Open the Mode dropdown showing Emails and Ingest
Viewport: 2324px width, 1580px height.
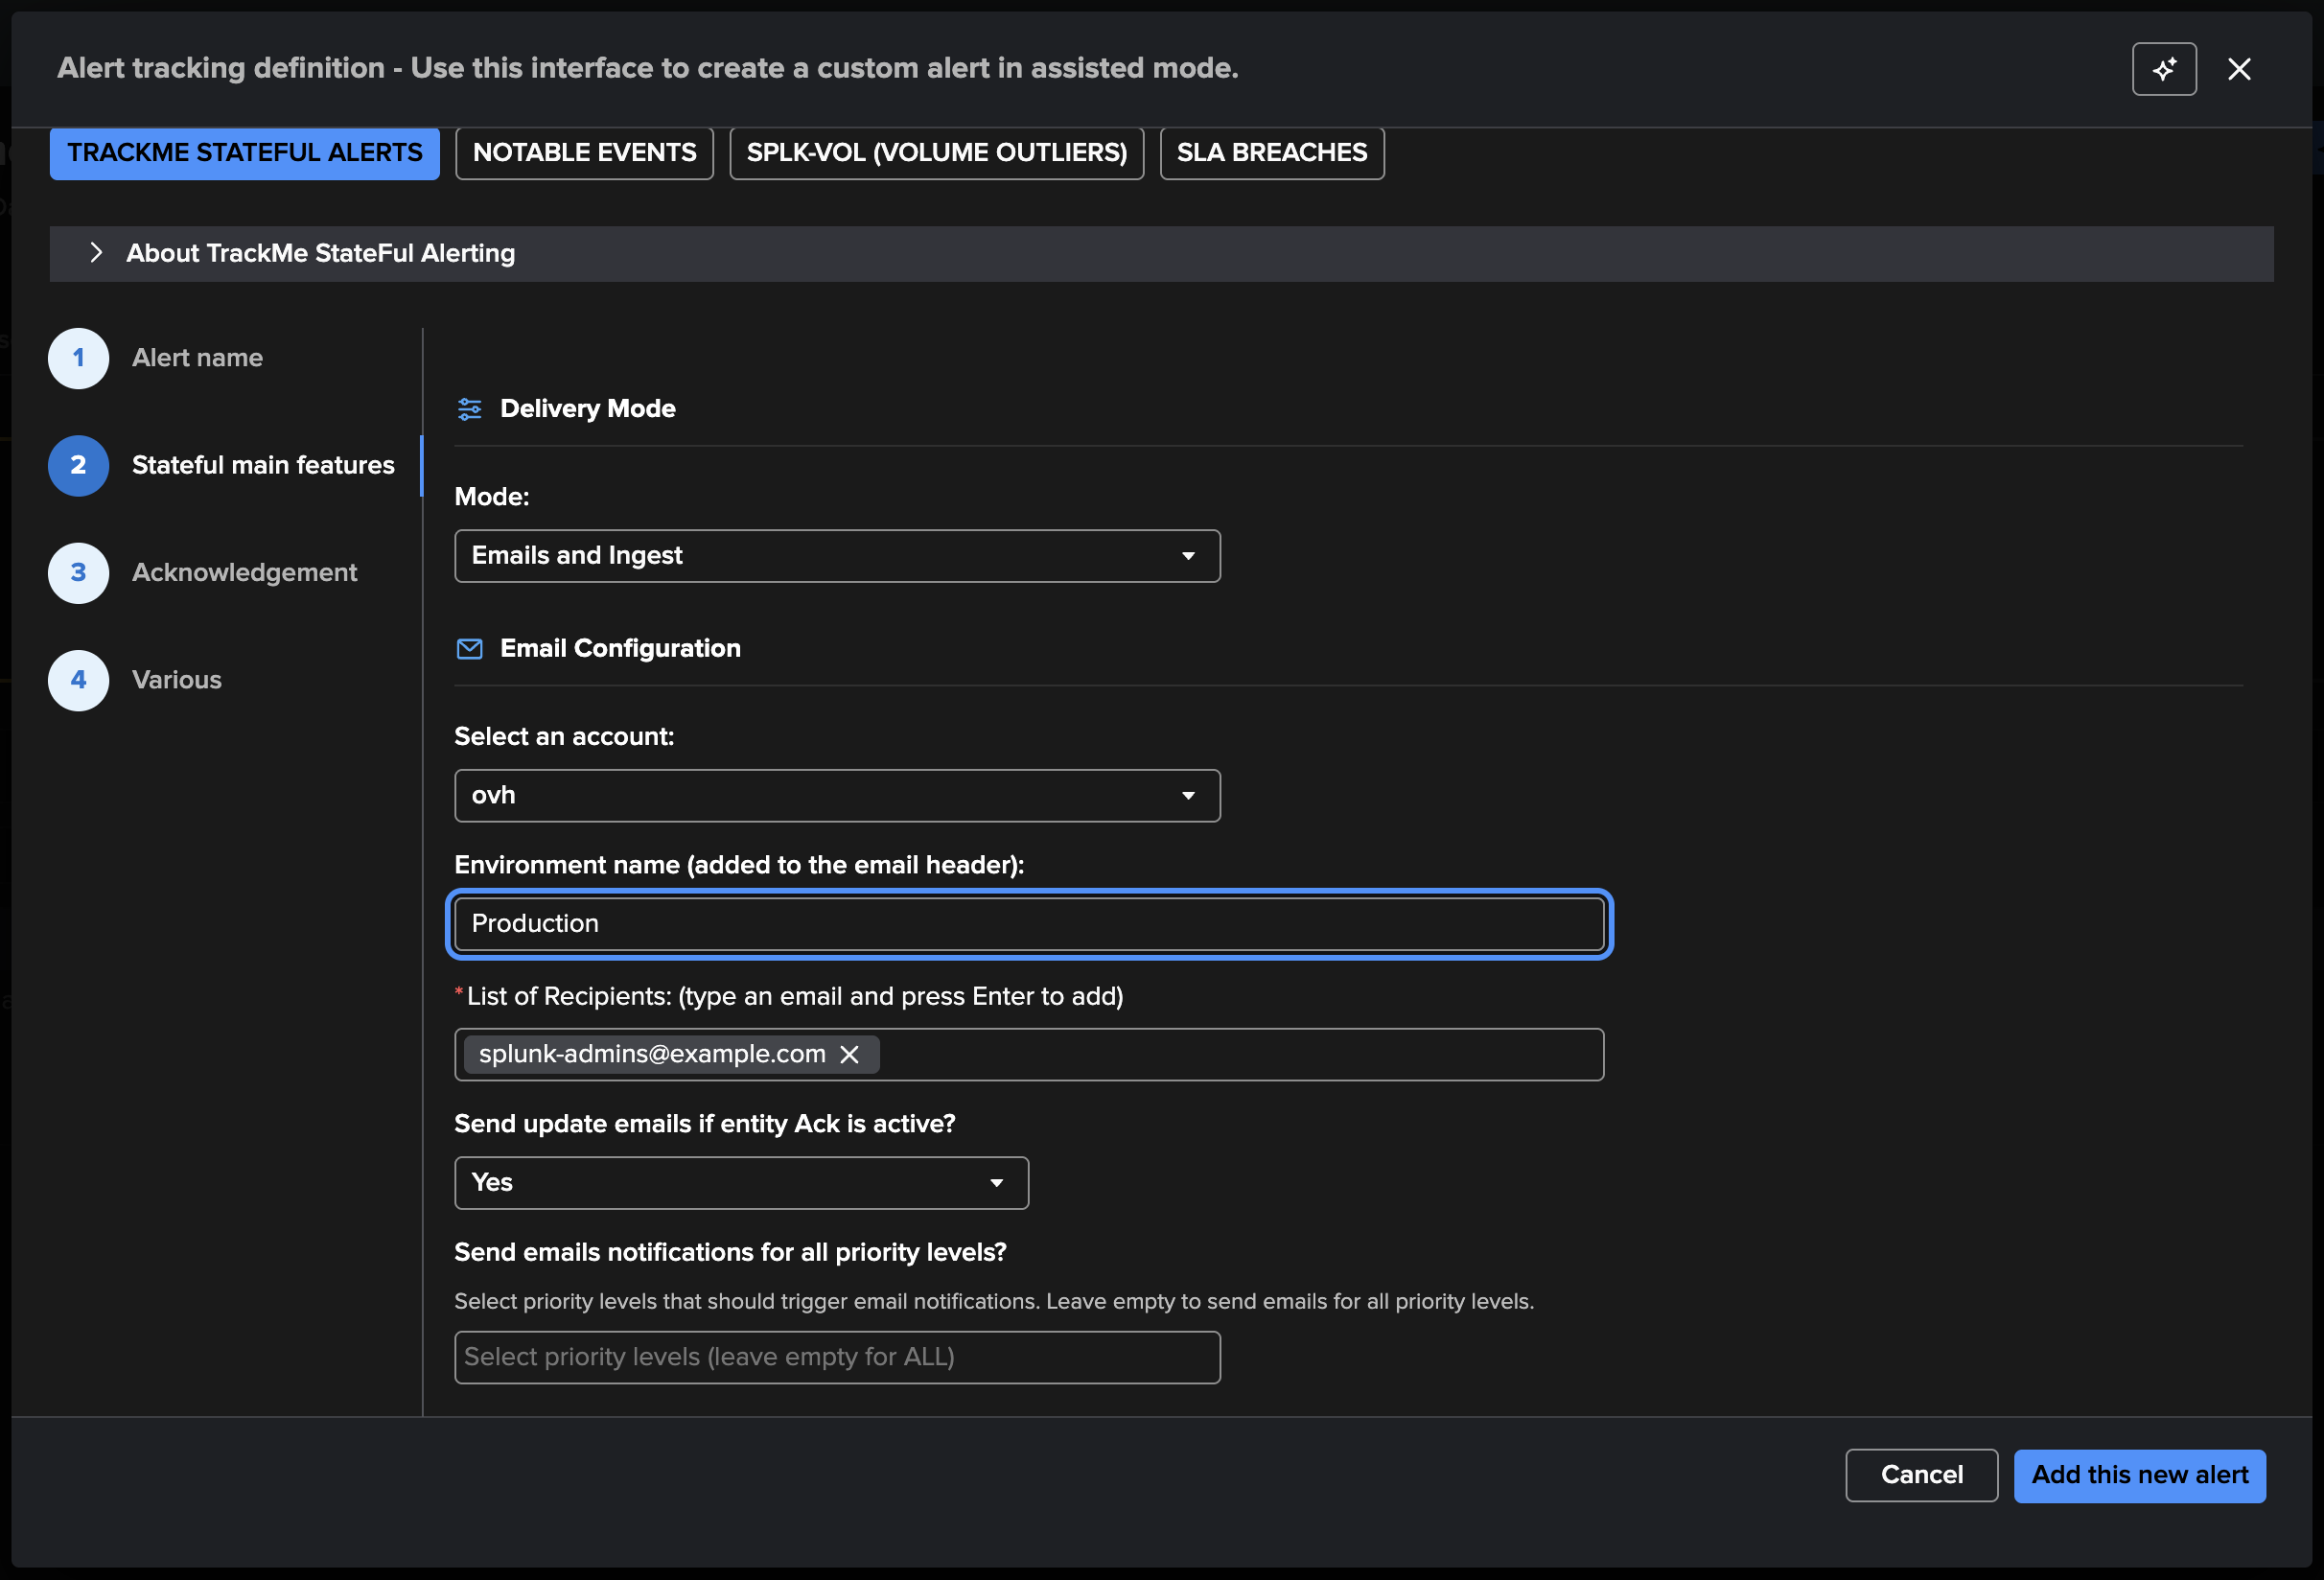pyautogui.click(x=837, y=556)
